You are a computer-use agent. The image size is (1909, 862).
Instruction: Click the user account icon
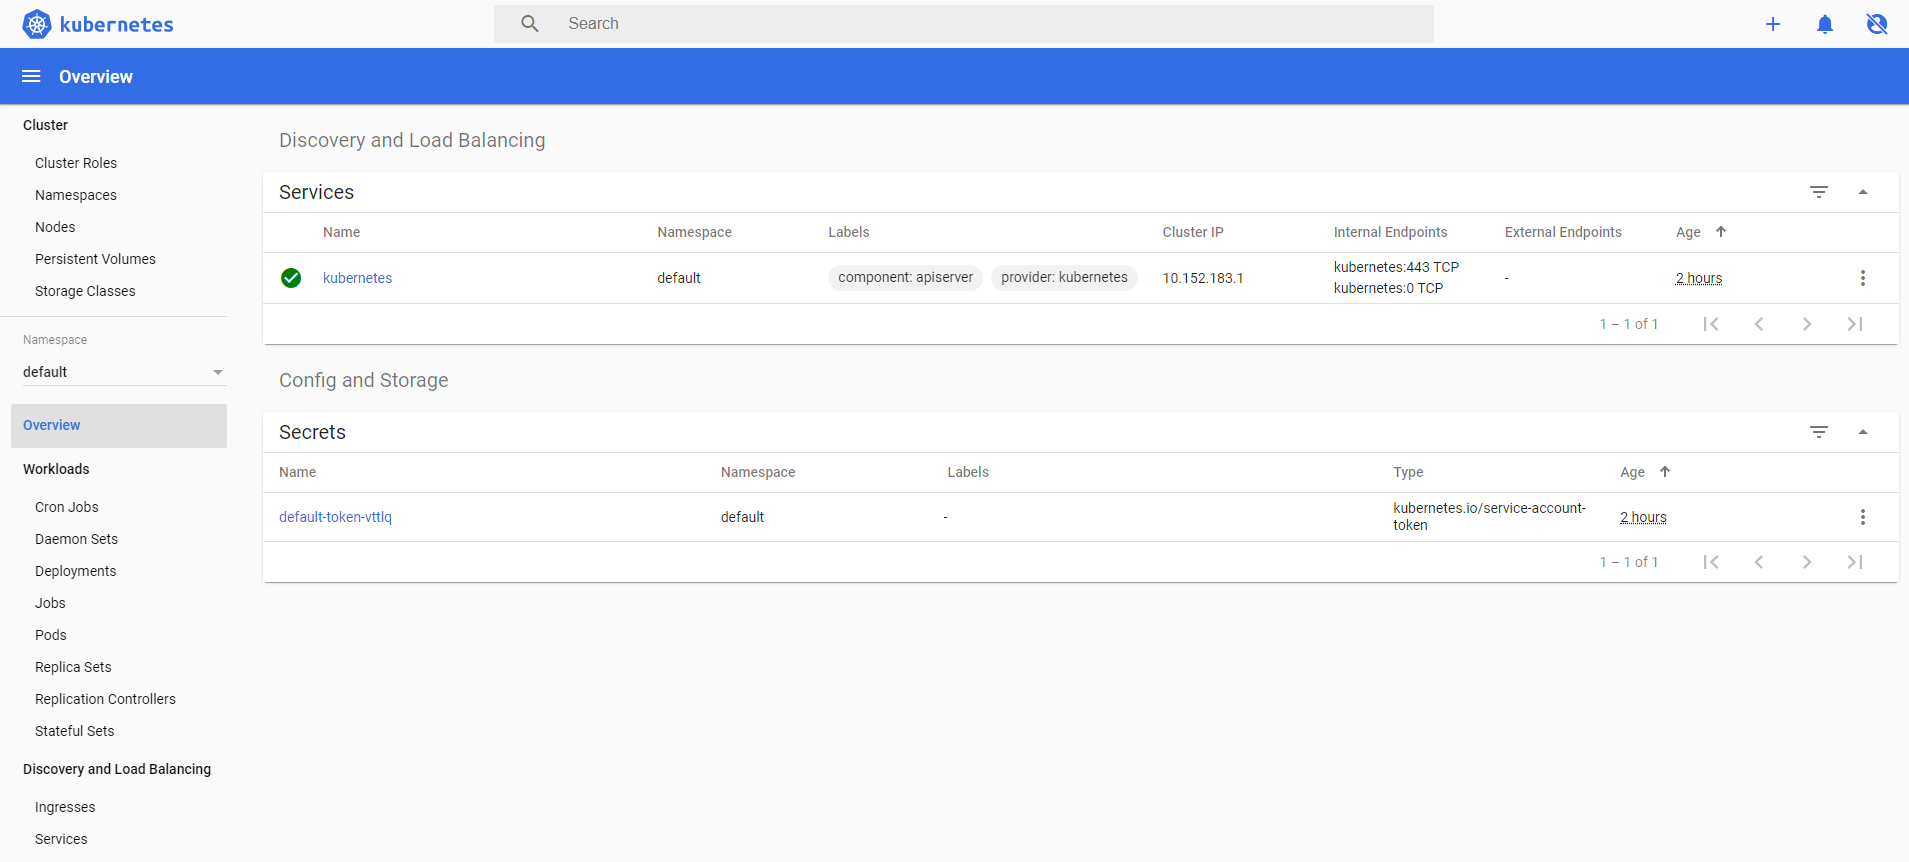point(1877,24)
